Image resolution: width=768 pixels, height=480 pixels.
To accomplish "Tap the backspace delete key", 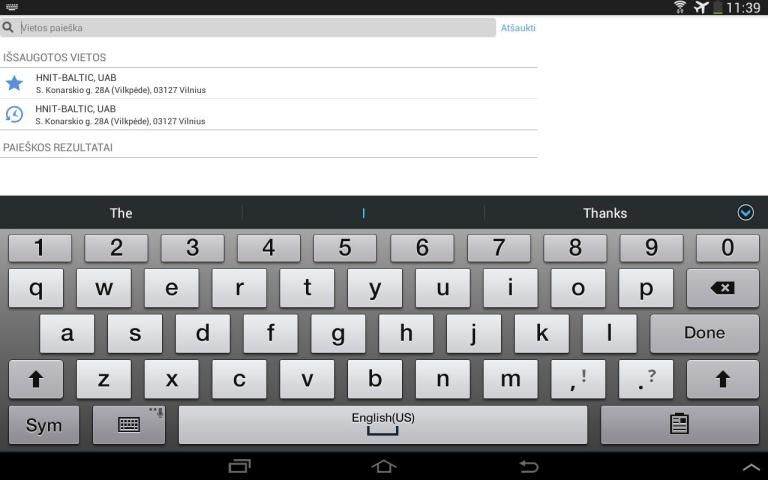I will point(722,288).
